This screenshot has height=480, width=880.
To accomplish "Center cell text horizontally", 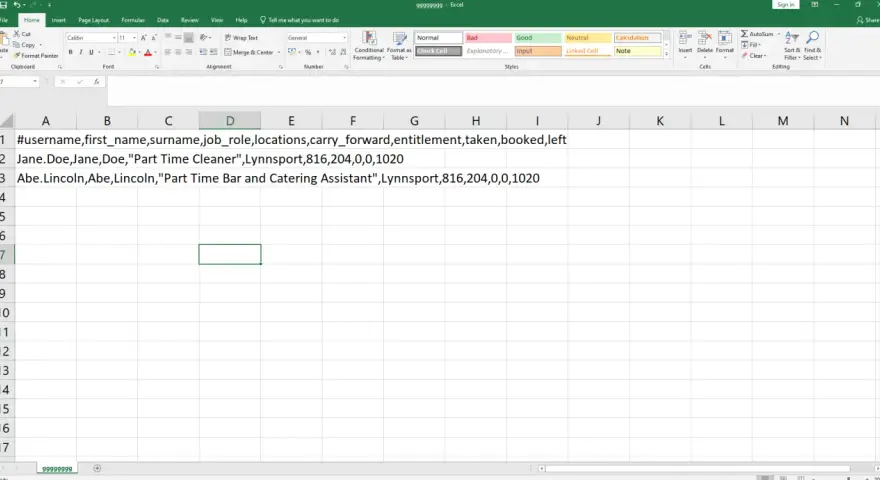I will click(x=178, y=52).
